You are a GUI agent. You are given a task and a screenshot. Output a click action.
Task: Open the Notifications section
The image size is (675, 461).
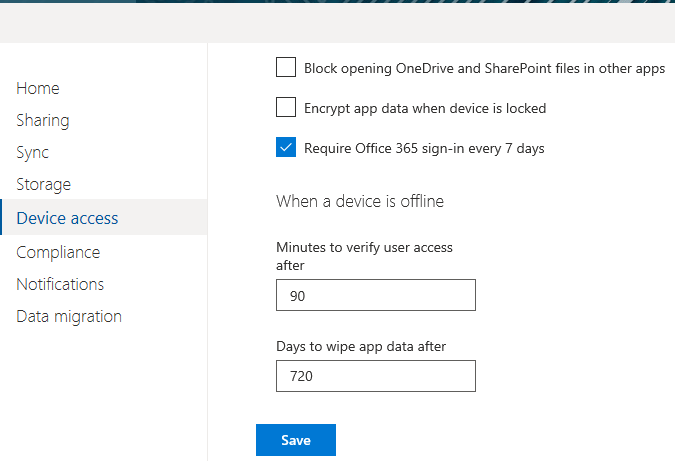pos(60,284)
